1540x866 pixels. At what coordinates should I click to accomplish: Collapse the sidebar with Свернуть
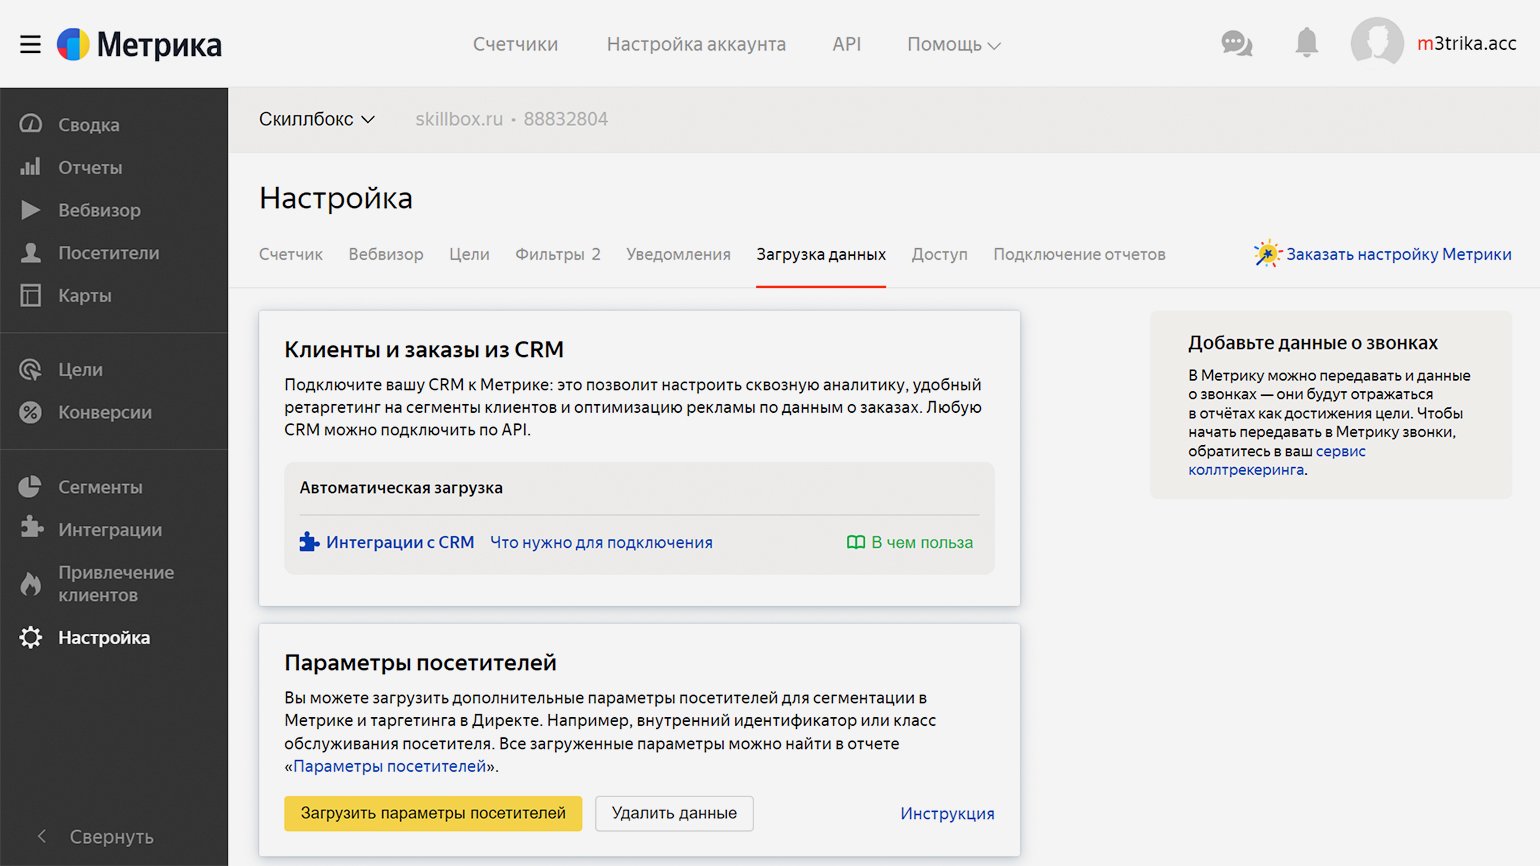pyautogui.click(x=96, y=837)
